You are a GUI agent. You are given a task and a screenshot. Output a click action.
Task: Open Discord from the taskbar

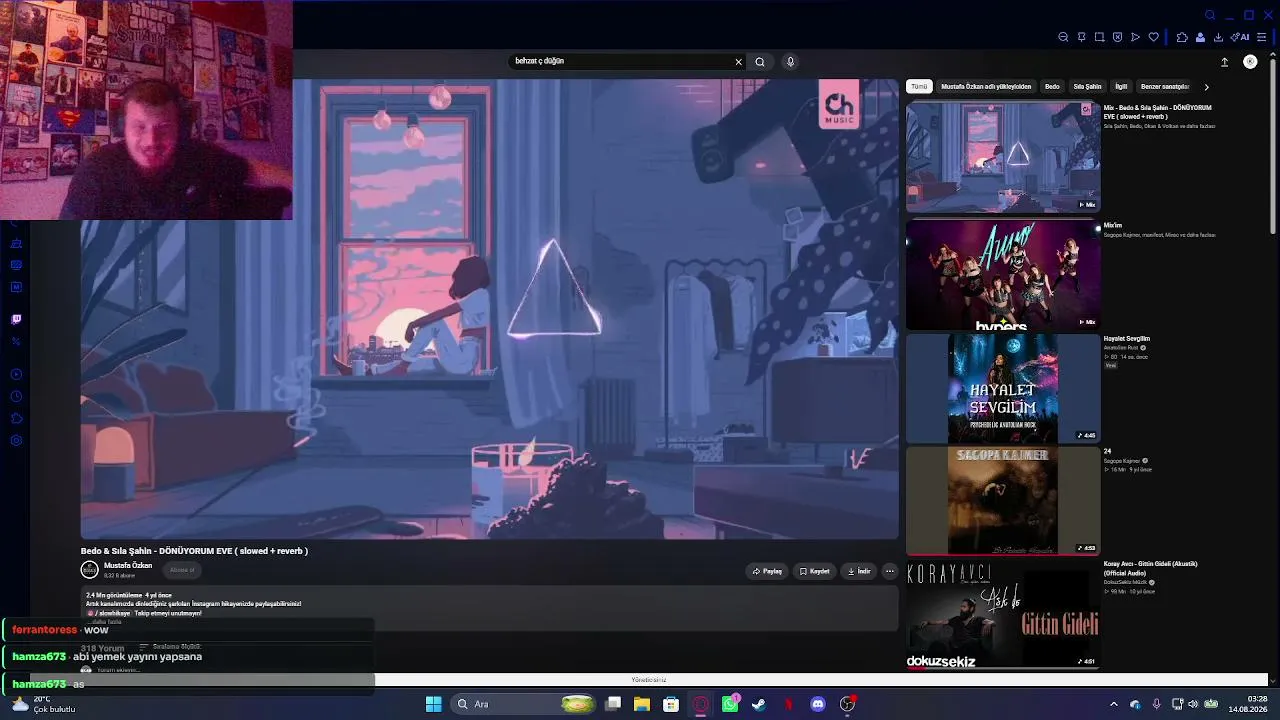point(818,704)
